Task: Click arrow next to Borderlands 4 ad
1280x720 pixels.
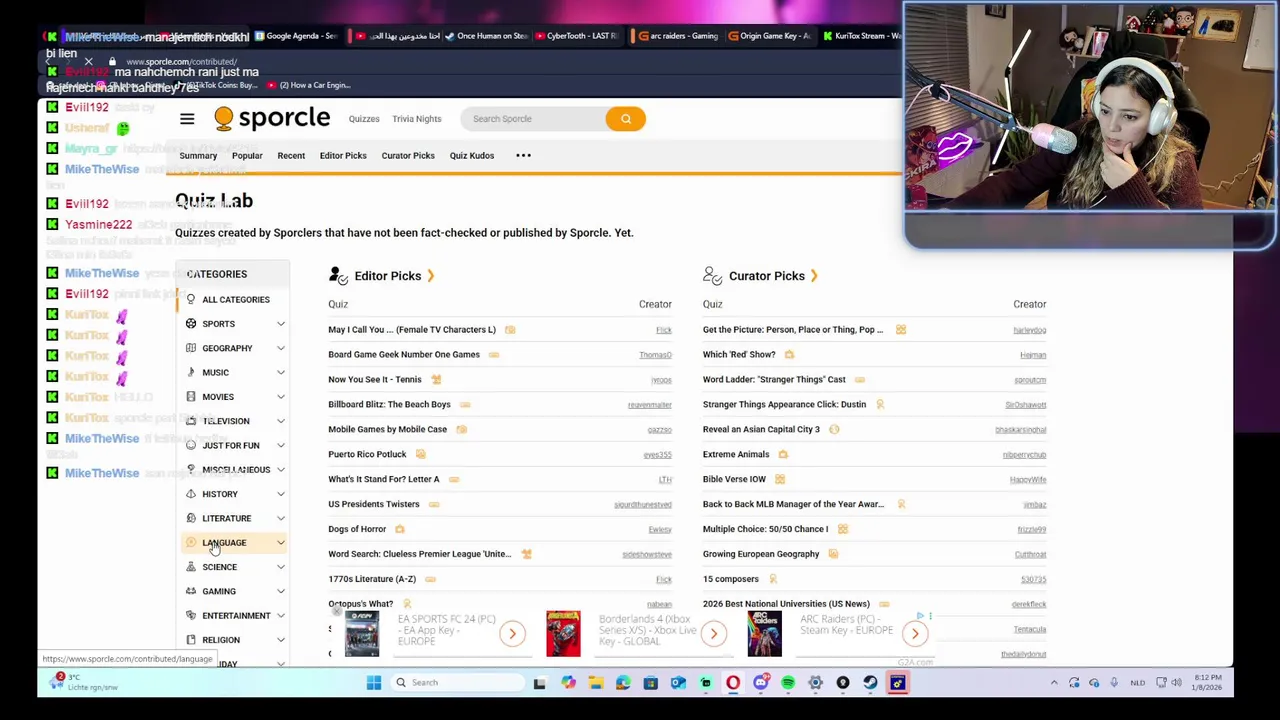Action: click(713, 633)
